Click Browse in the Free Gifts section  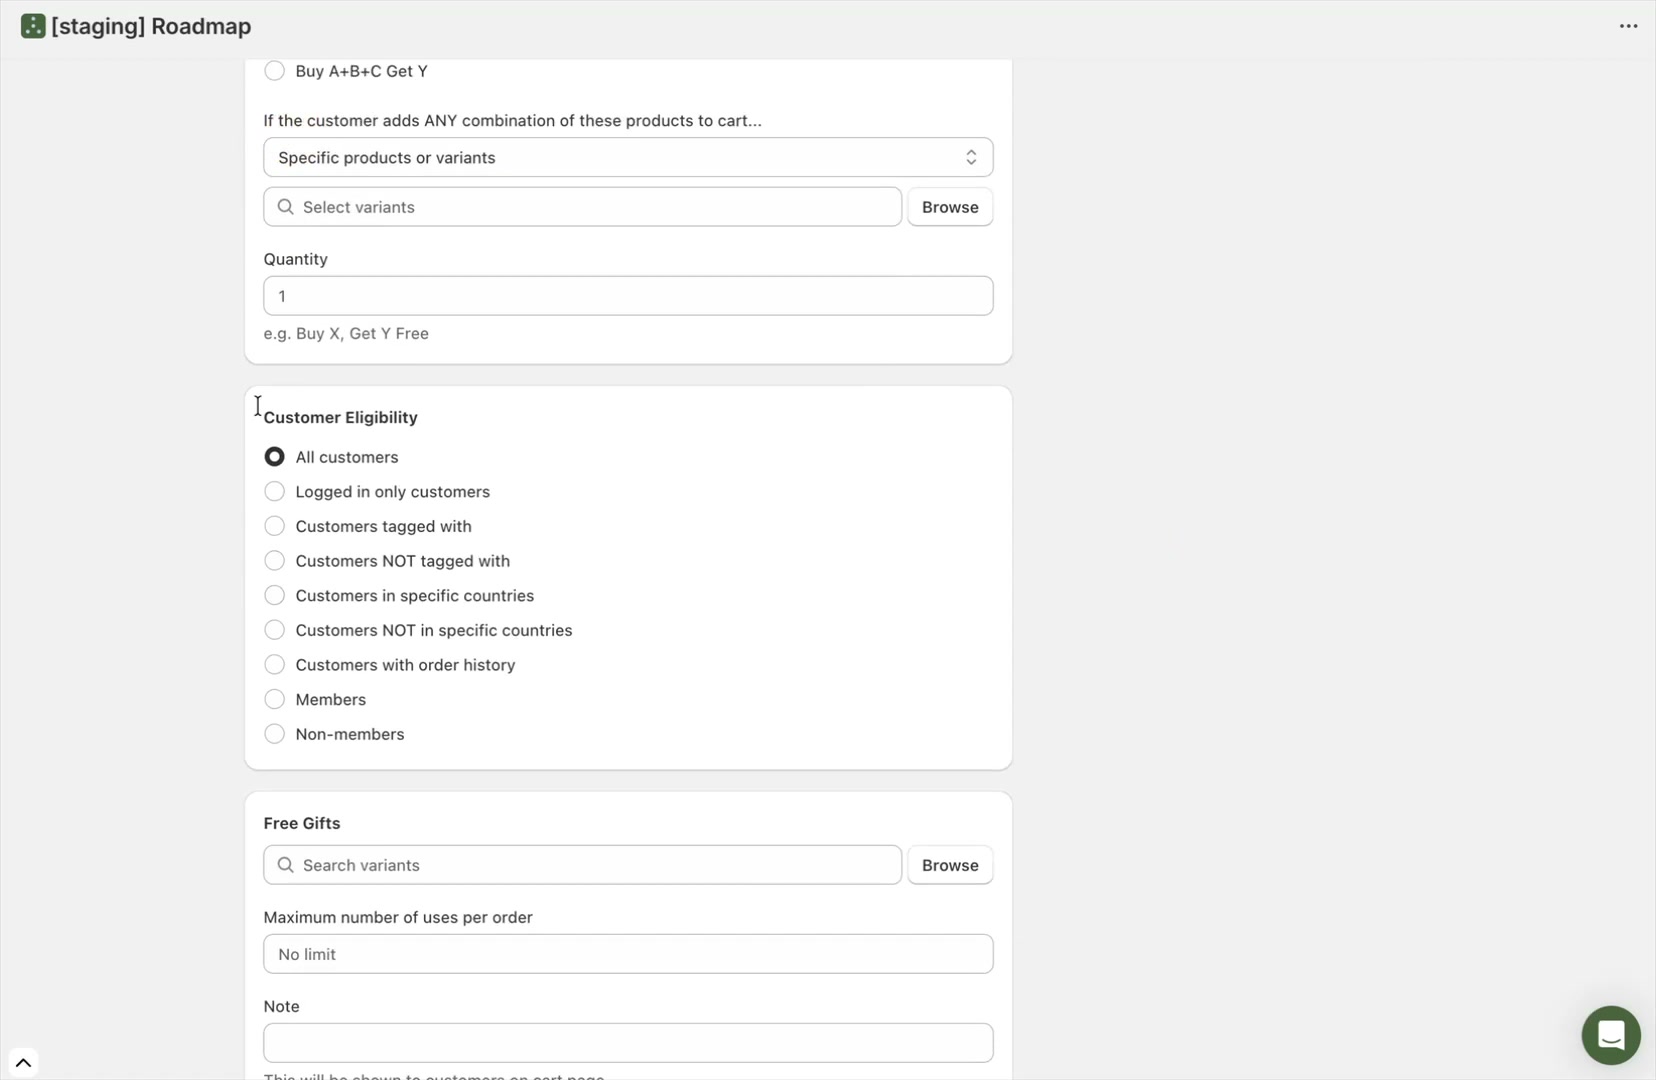coord(949,865)
